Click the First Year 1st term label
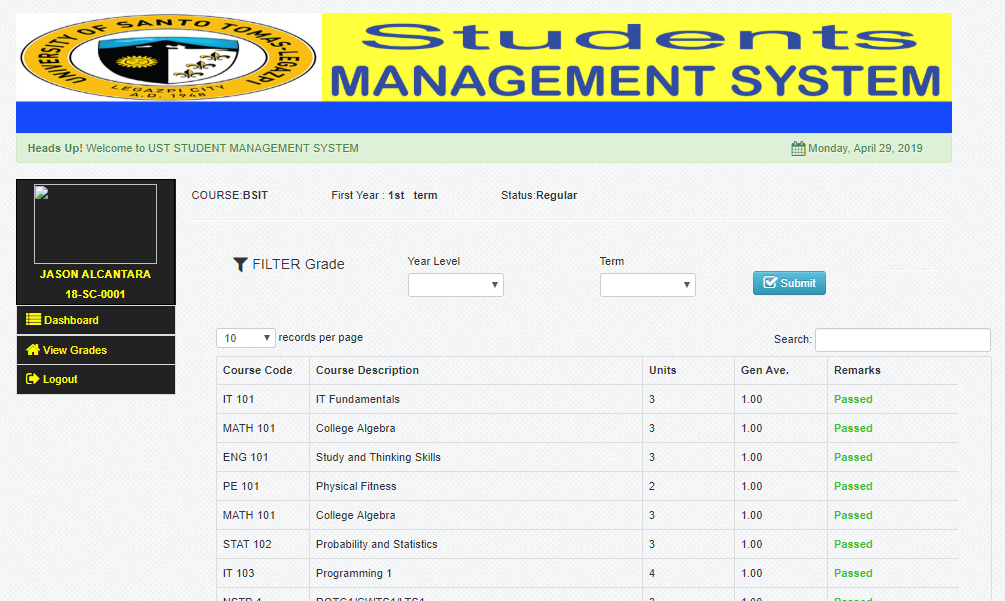1005x601 pixels. (x=384, y=195)
